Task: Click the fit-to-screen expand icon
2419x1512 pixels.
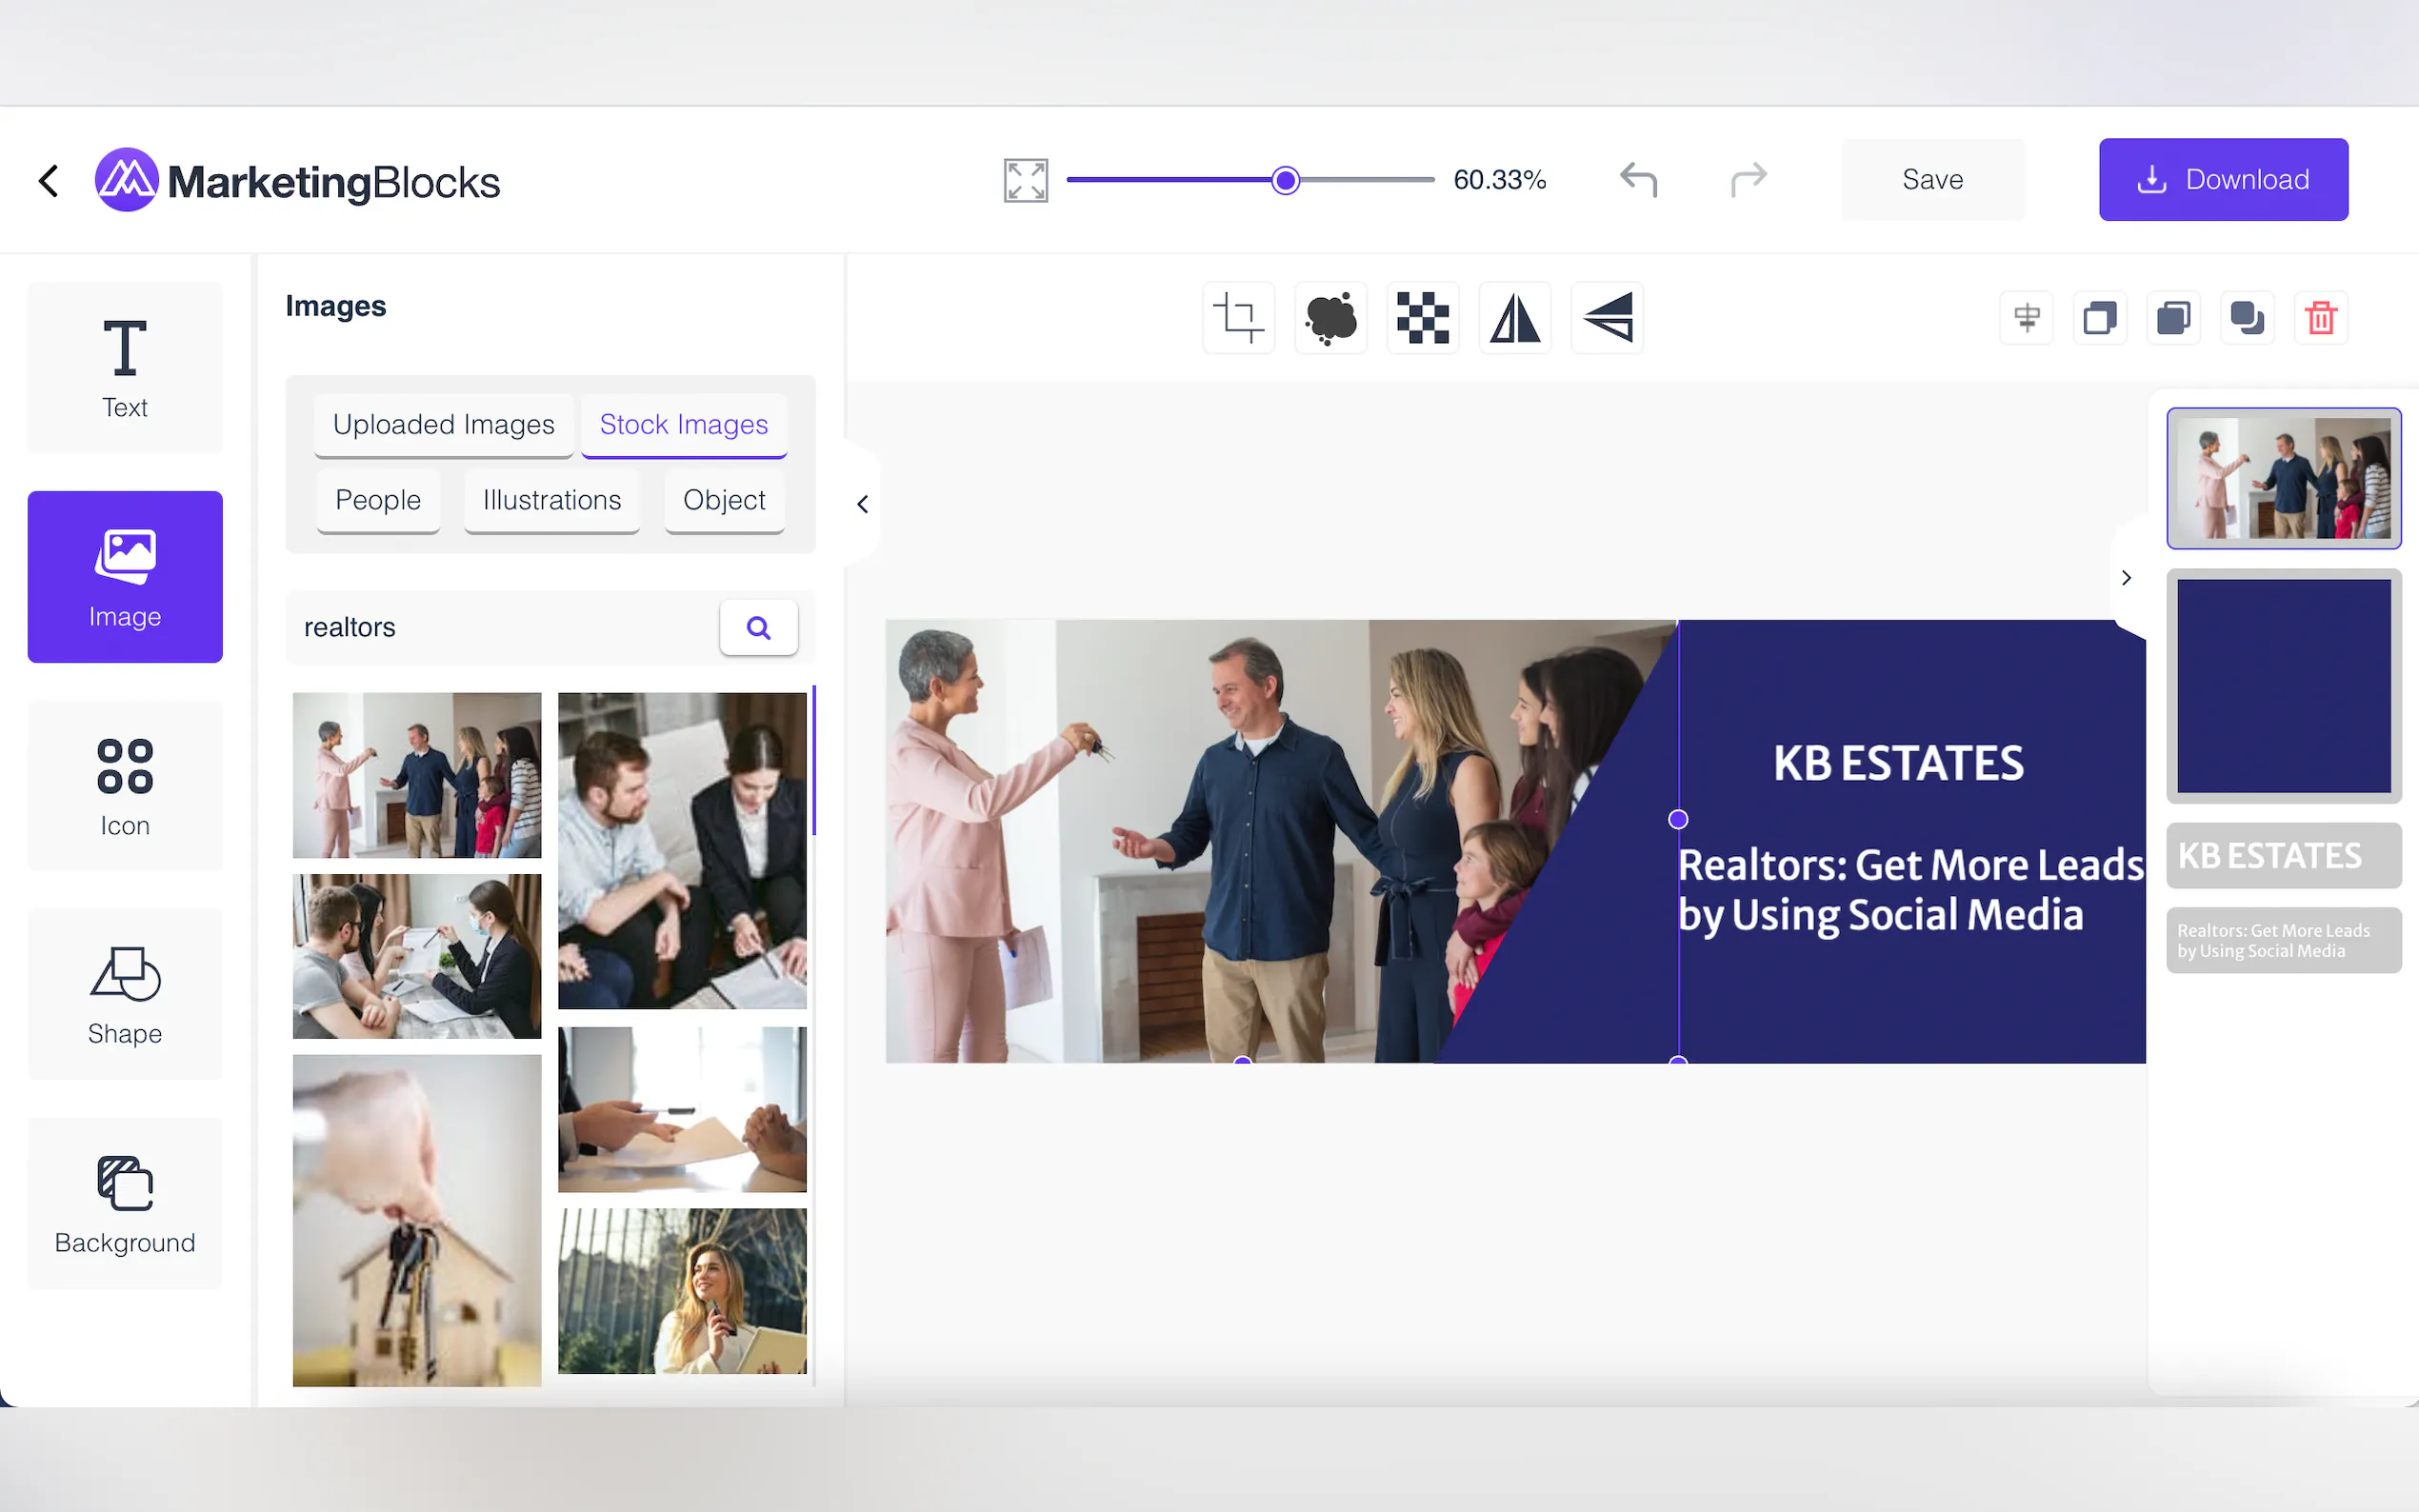Action: point(1025,180)
